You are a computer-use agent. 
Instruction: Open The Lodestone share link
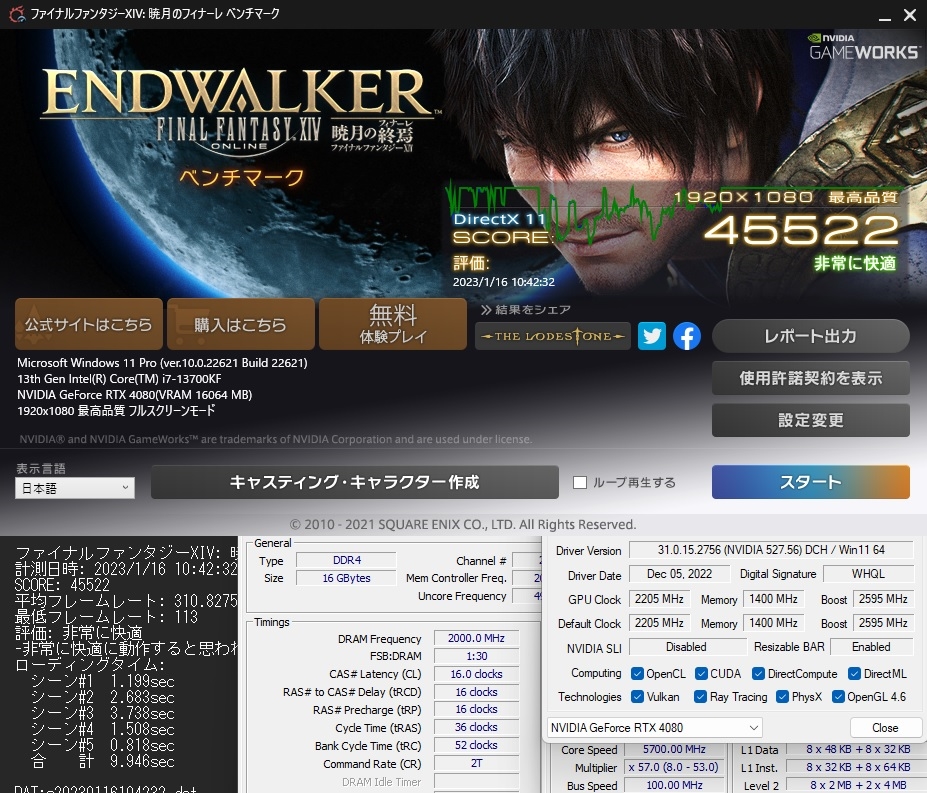pos(553,336)
